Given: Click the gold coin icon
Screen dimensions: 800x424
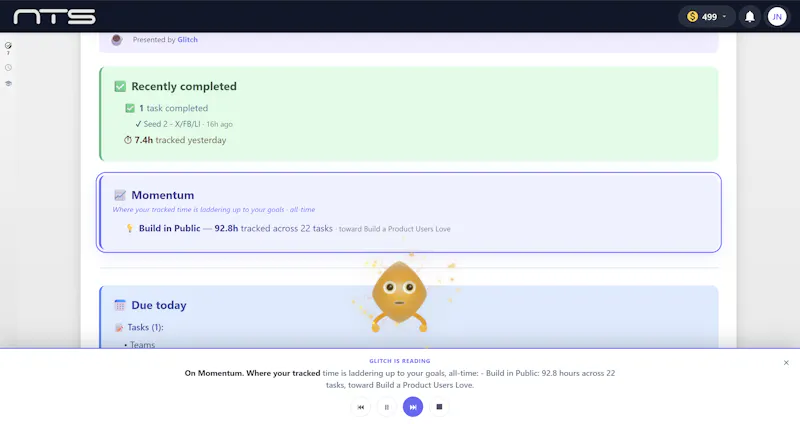Looking at the screenshot, I should pyautogui.click(x=692, y=17).
